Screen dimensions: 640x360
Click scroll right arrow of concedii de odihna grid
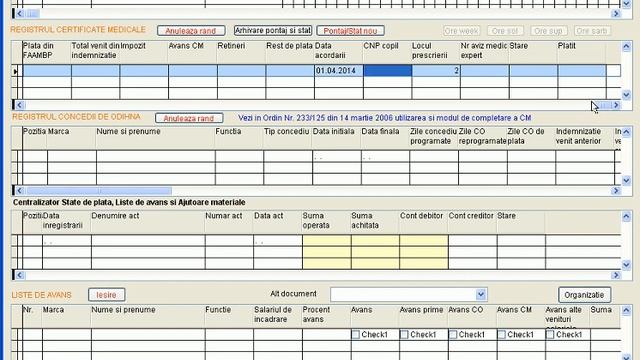[616, 191]
